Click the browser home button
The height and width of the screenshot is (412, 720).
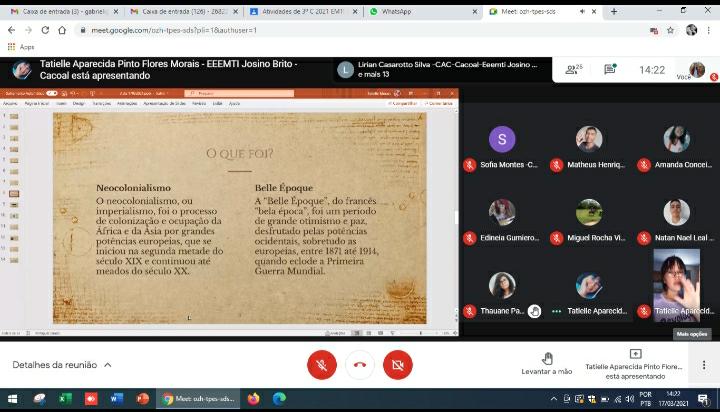[62, 30]
